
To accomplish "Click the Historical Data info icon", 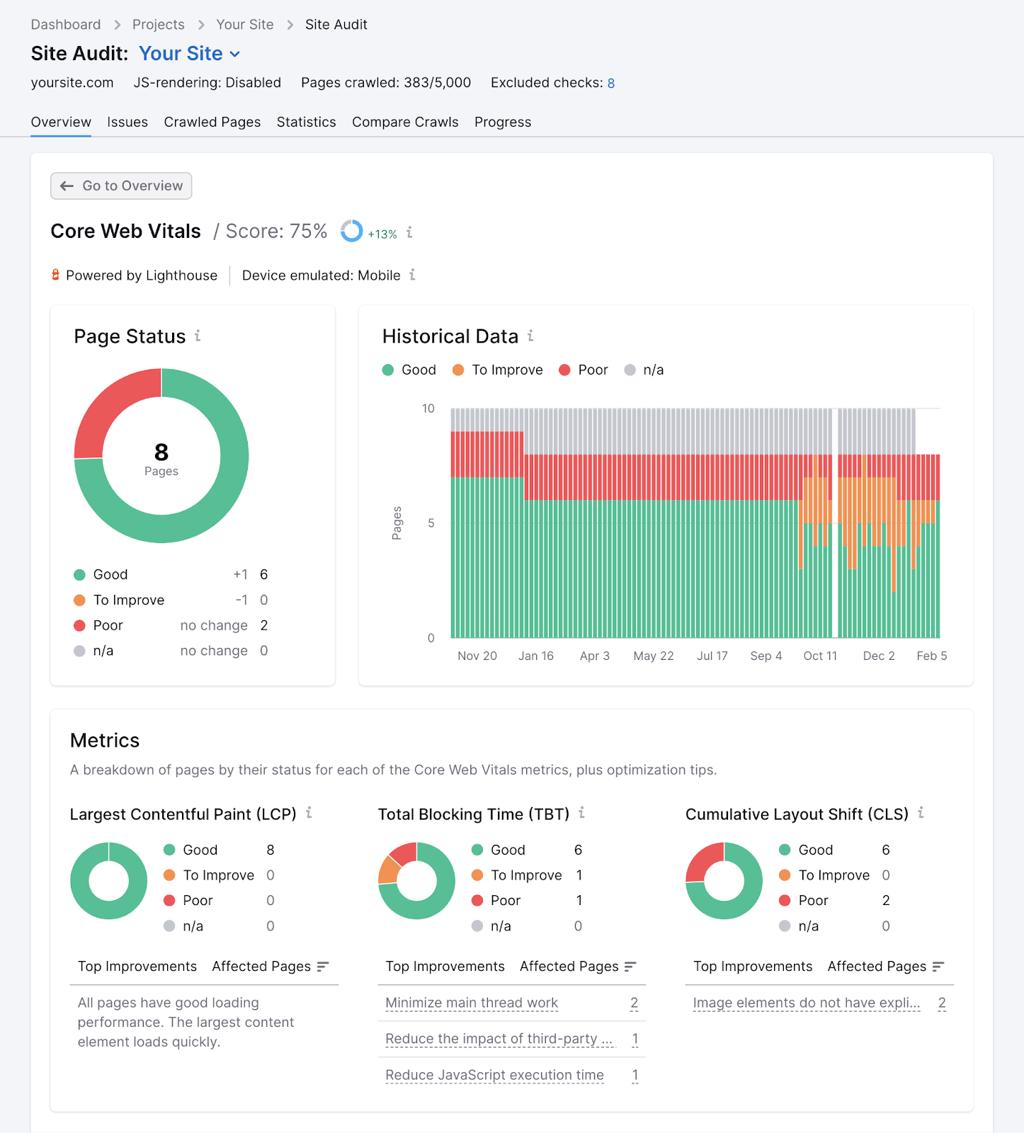I will 530,335.
